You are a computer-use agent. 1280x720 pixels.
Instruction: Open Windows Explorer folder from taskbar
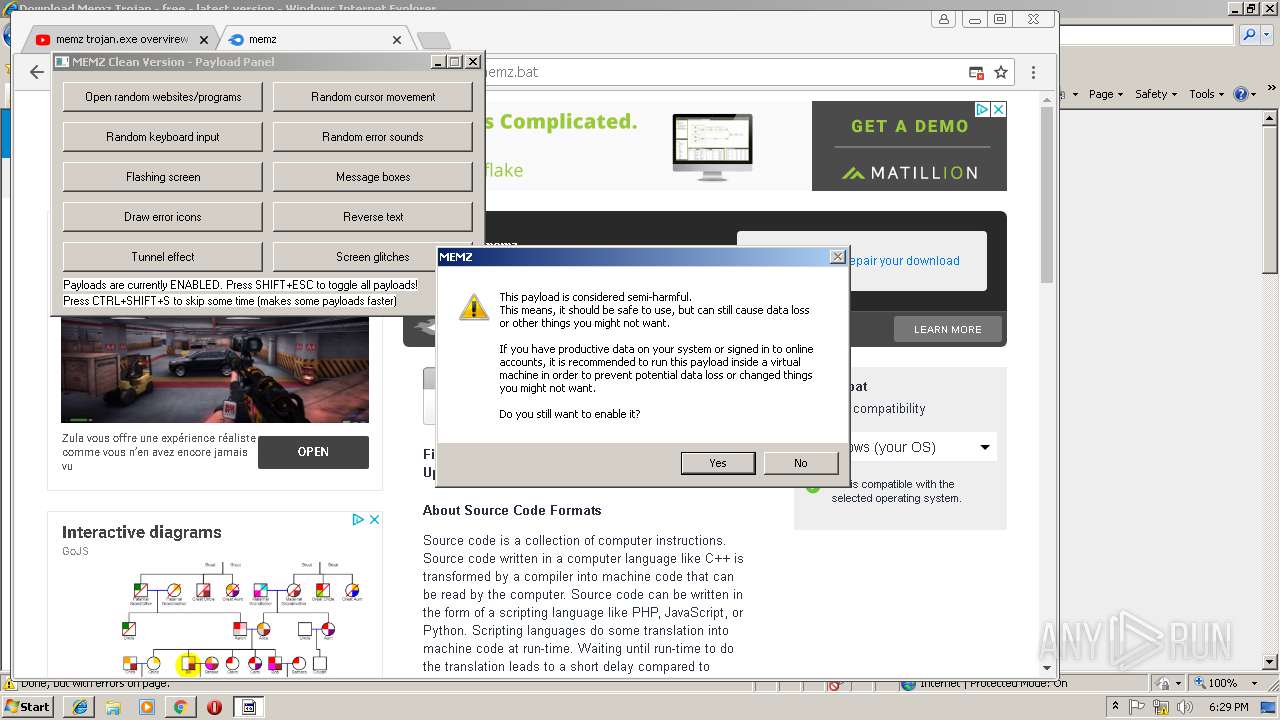[x=113, y=707]
